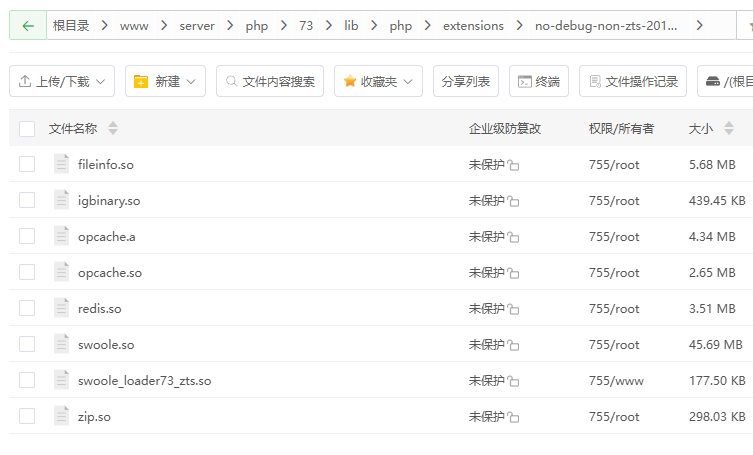
Task: Navigate to 根目录 in breadcrumb
Action: tap(71, 25)
